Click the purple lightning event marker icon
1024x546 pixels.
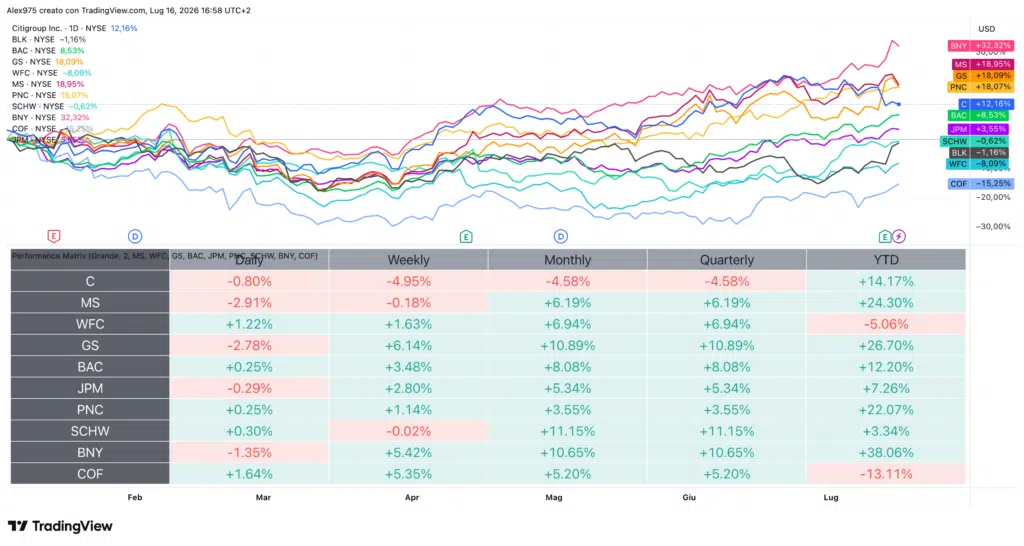tap(899, 236)
